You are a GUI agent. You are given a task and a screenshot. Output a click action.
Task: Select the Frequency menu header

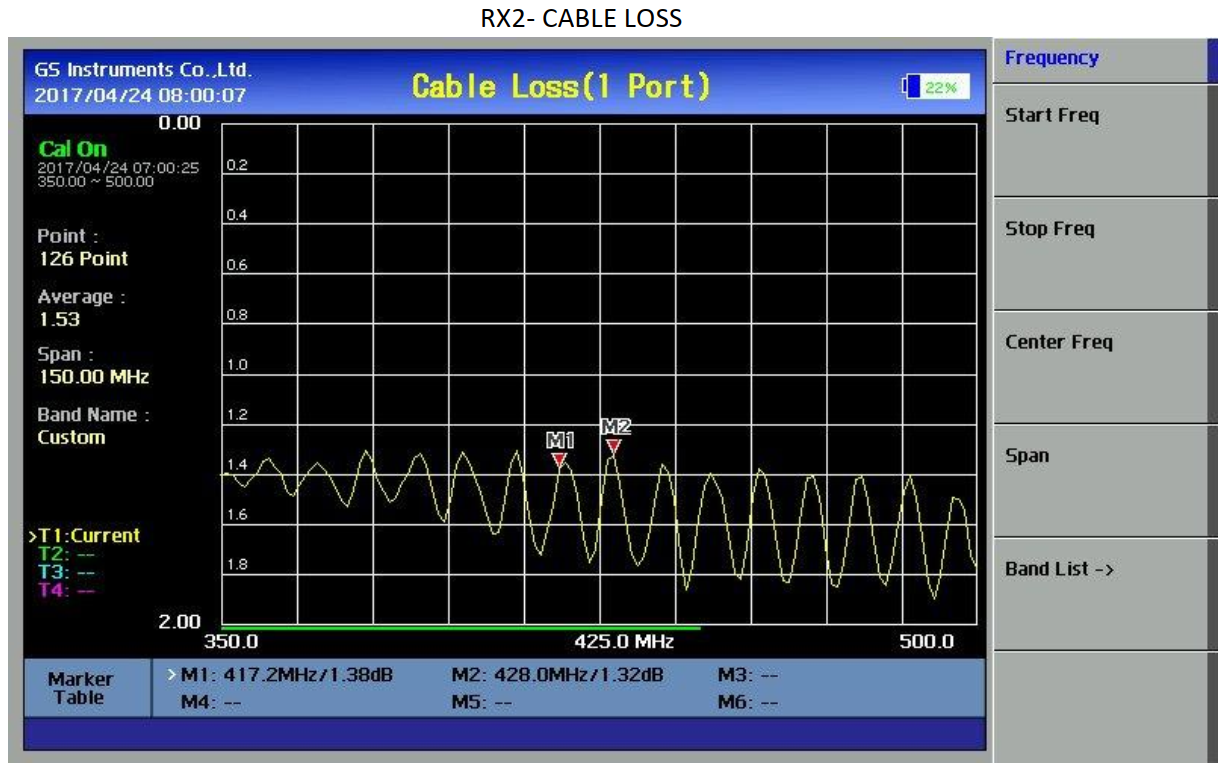pyautogui.click(x=1099, y=59)
